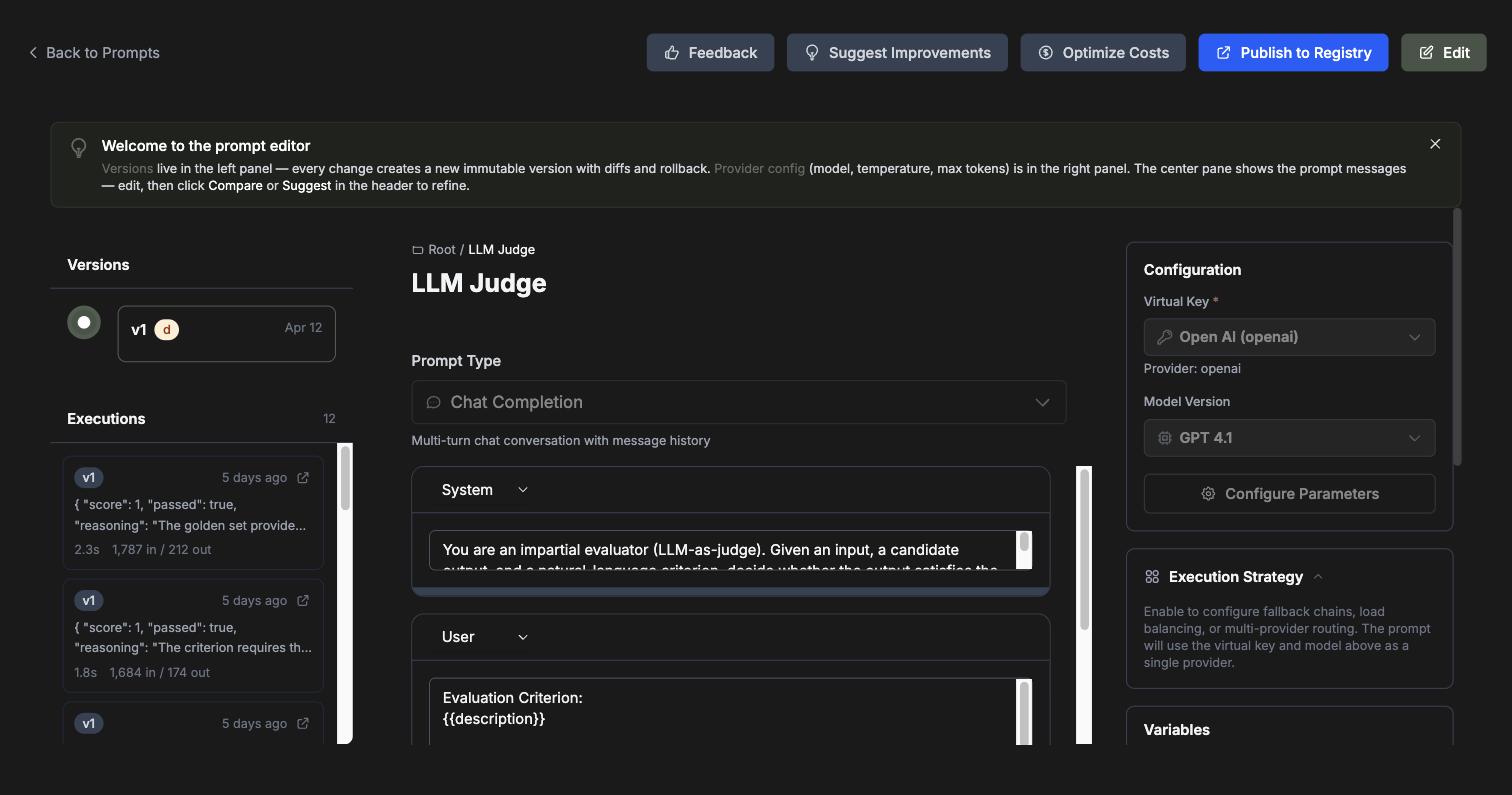
Task: Click into the User message text area
Action: pos(722,711)
